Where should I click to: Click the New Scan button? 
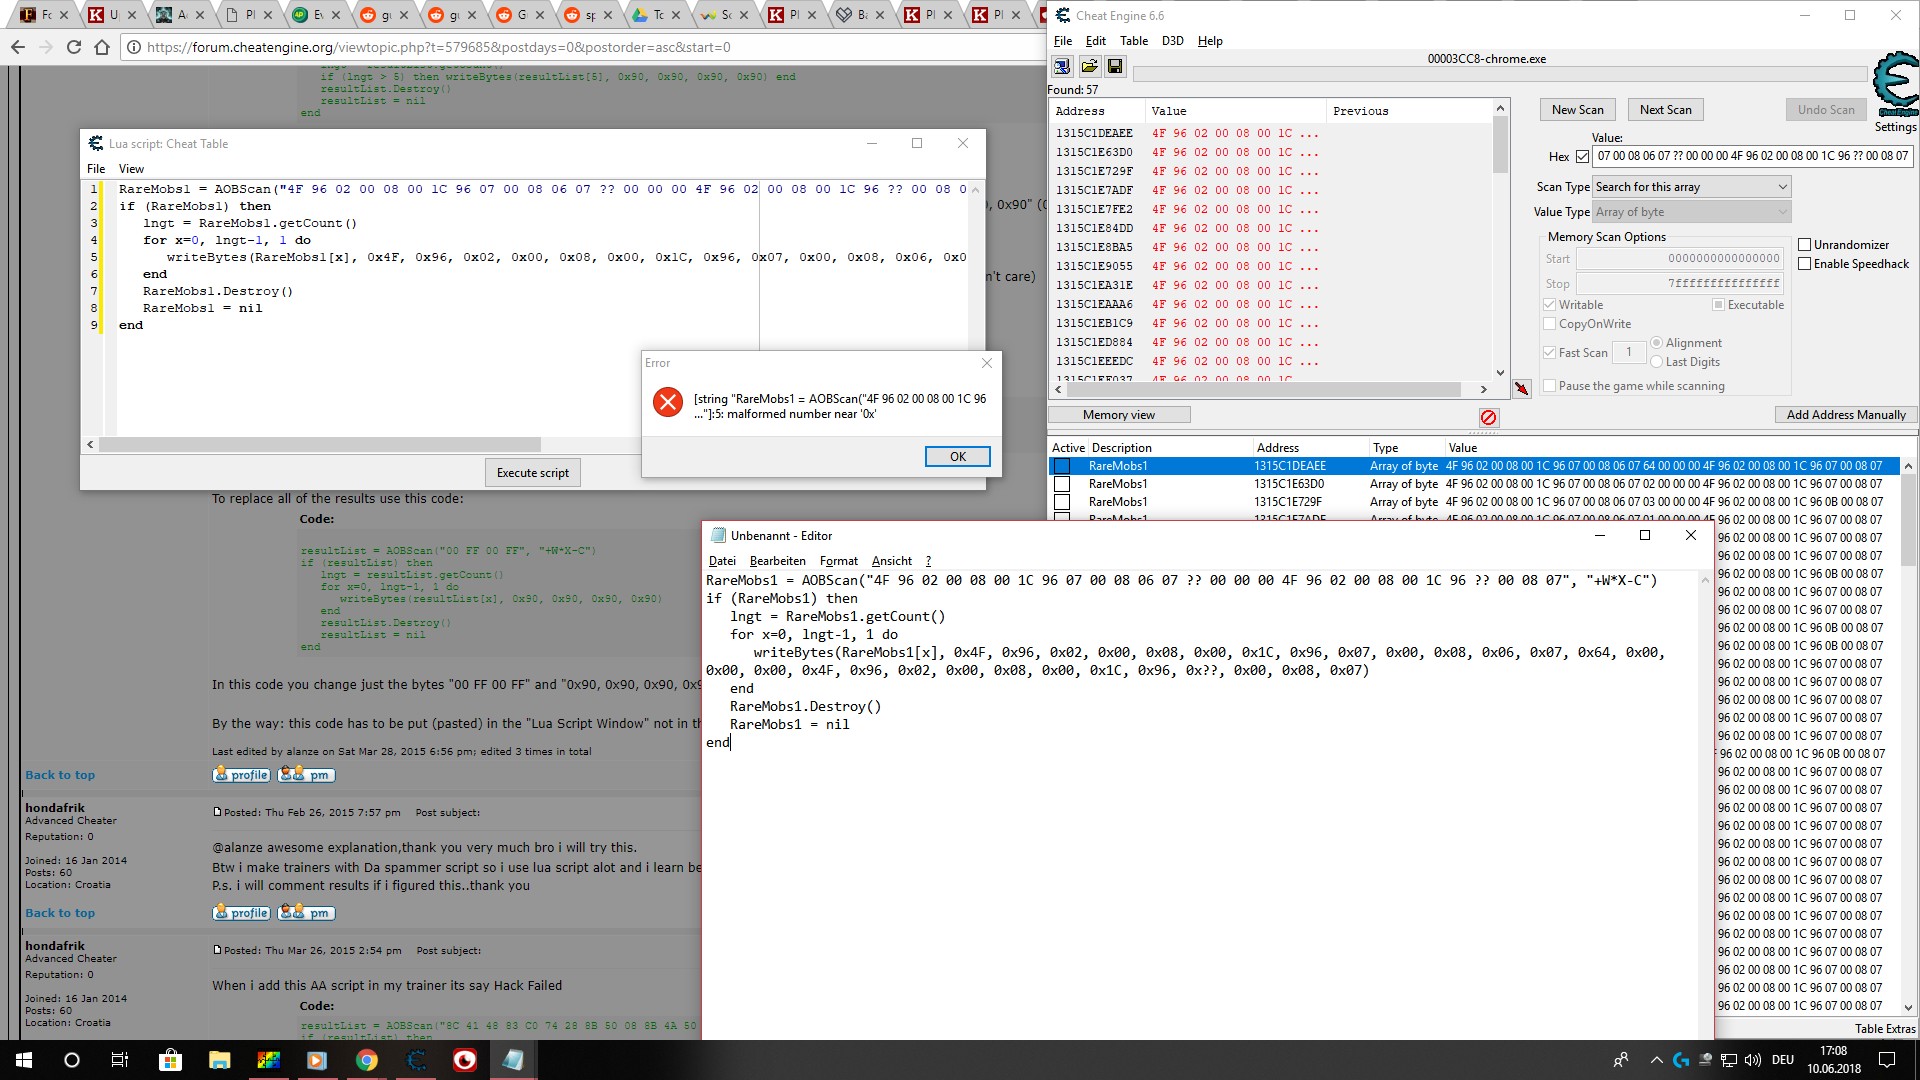1577,110
